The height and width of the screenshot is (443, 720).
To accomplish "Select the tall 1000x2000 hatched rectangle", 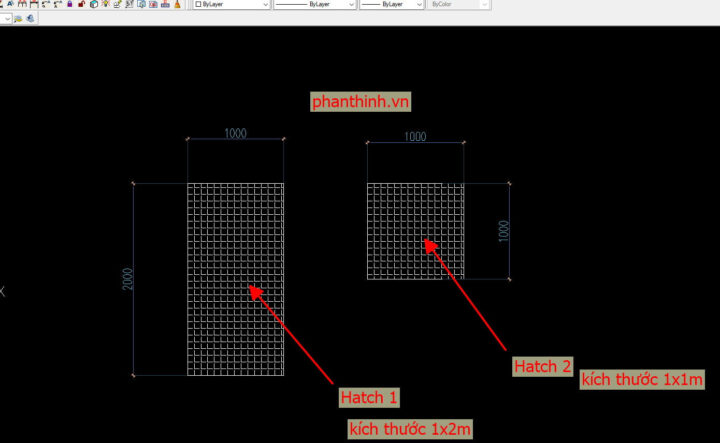I will pyautogui.click(x=236, y=279).
